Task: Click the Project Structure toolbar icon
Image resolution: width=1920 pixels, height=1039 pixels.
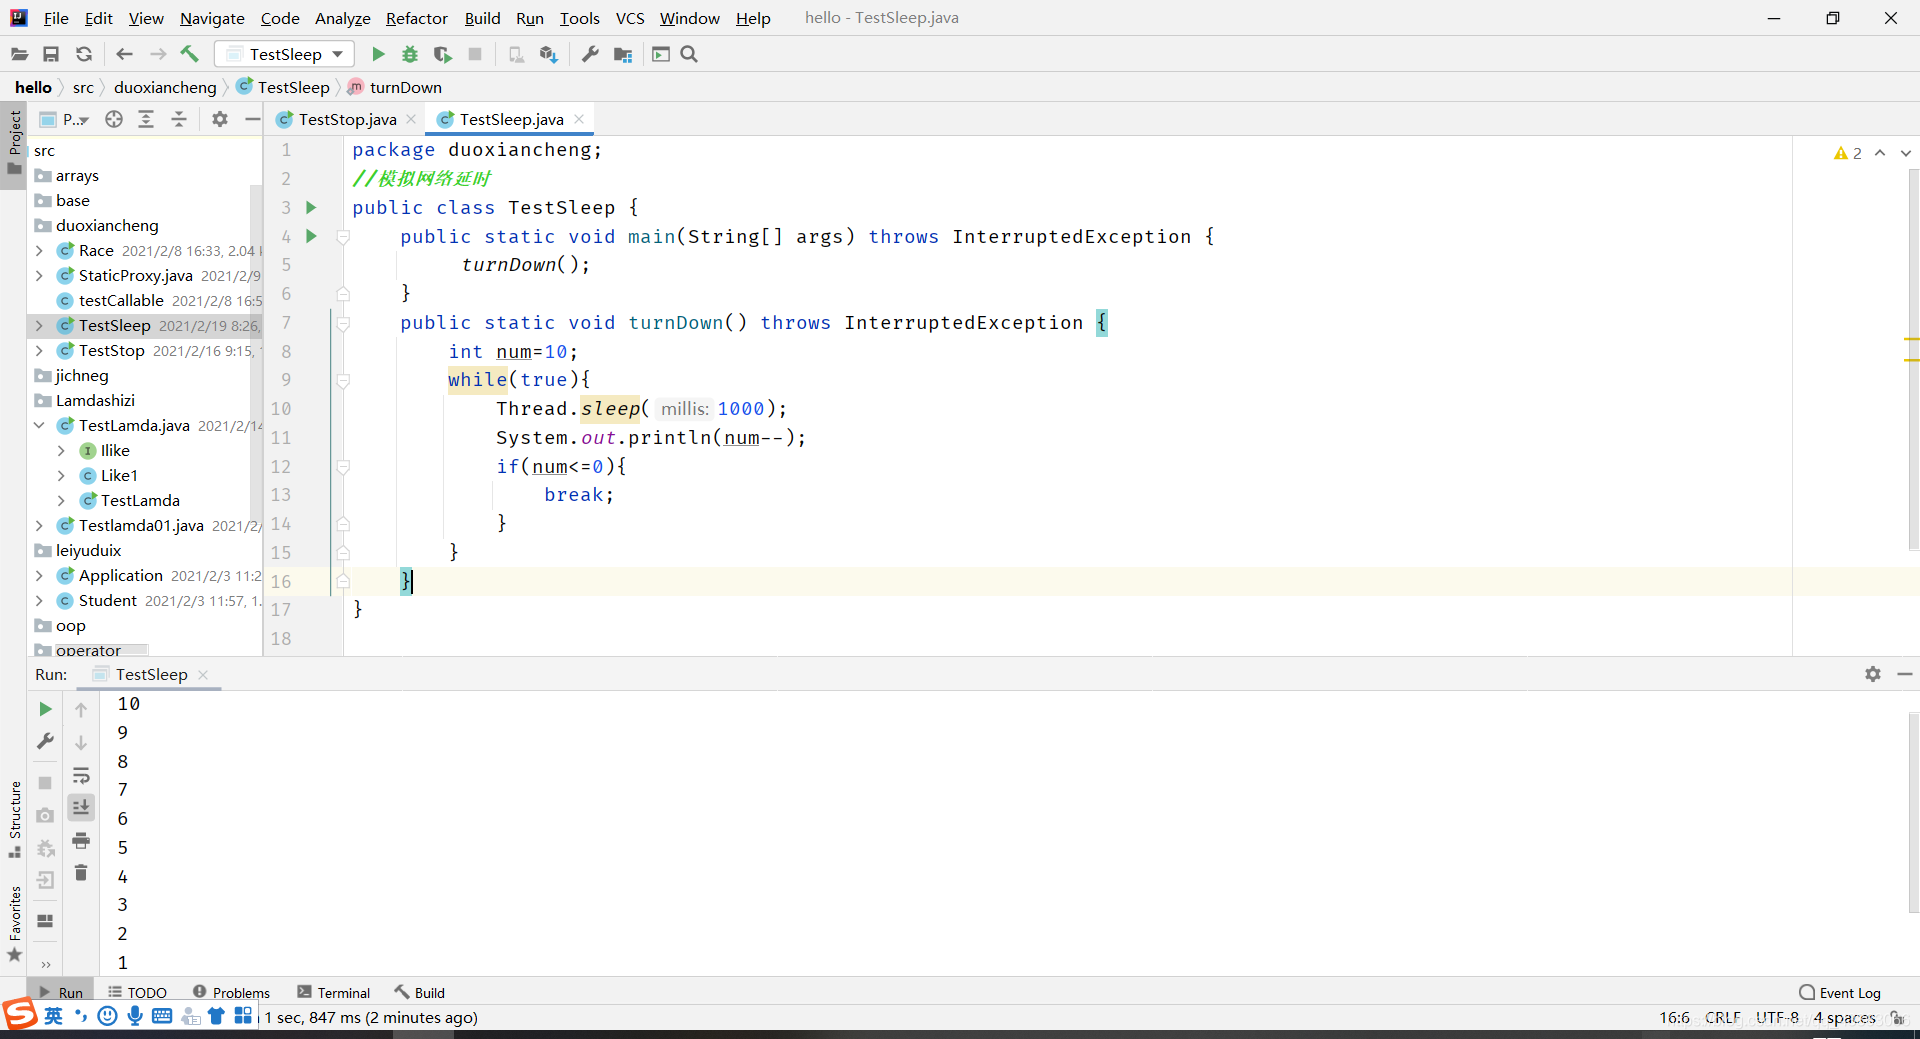Action: tap(623, 54)
